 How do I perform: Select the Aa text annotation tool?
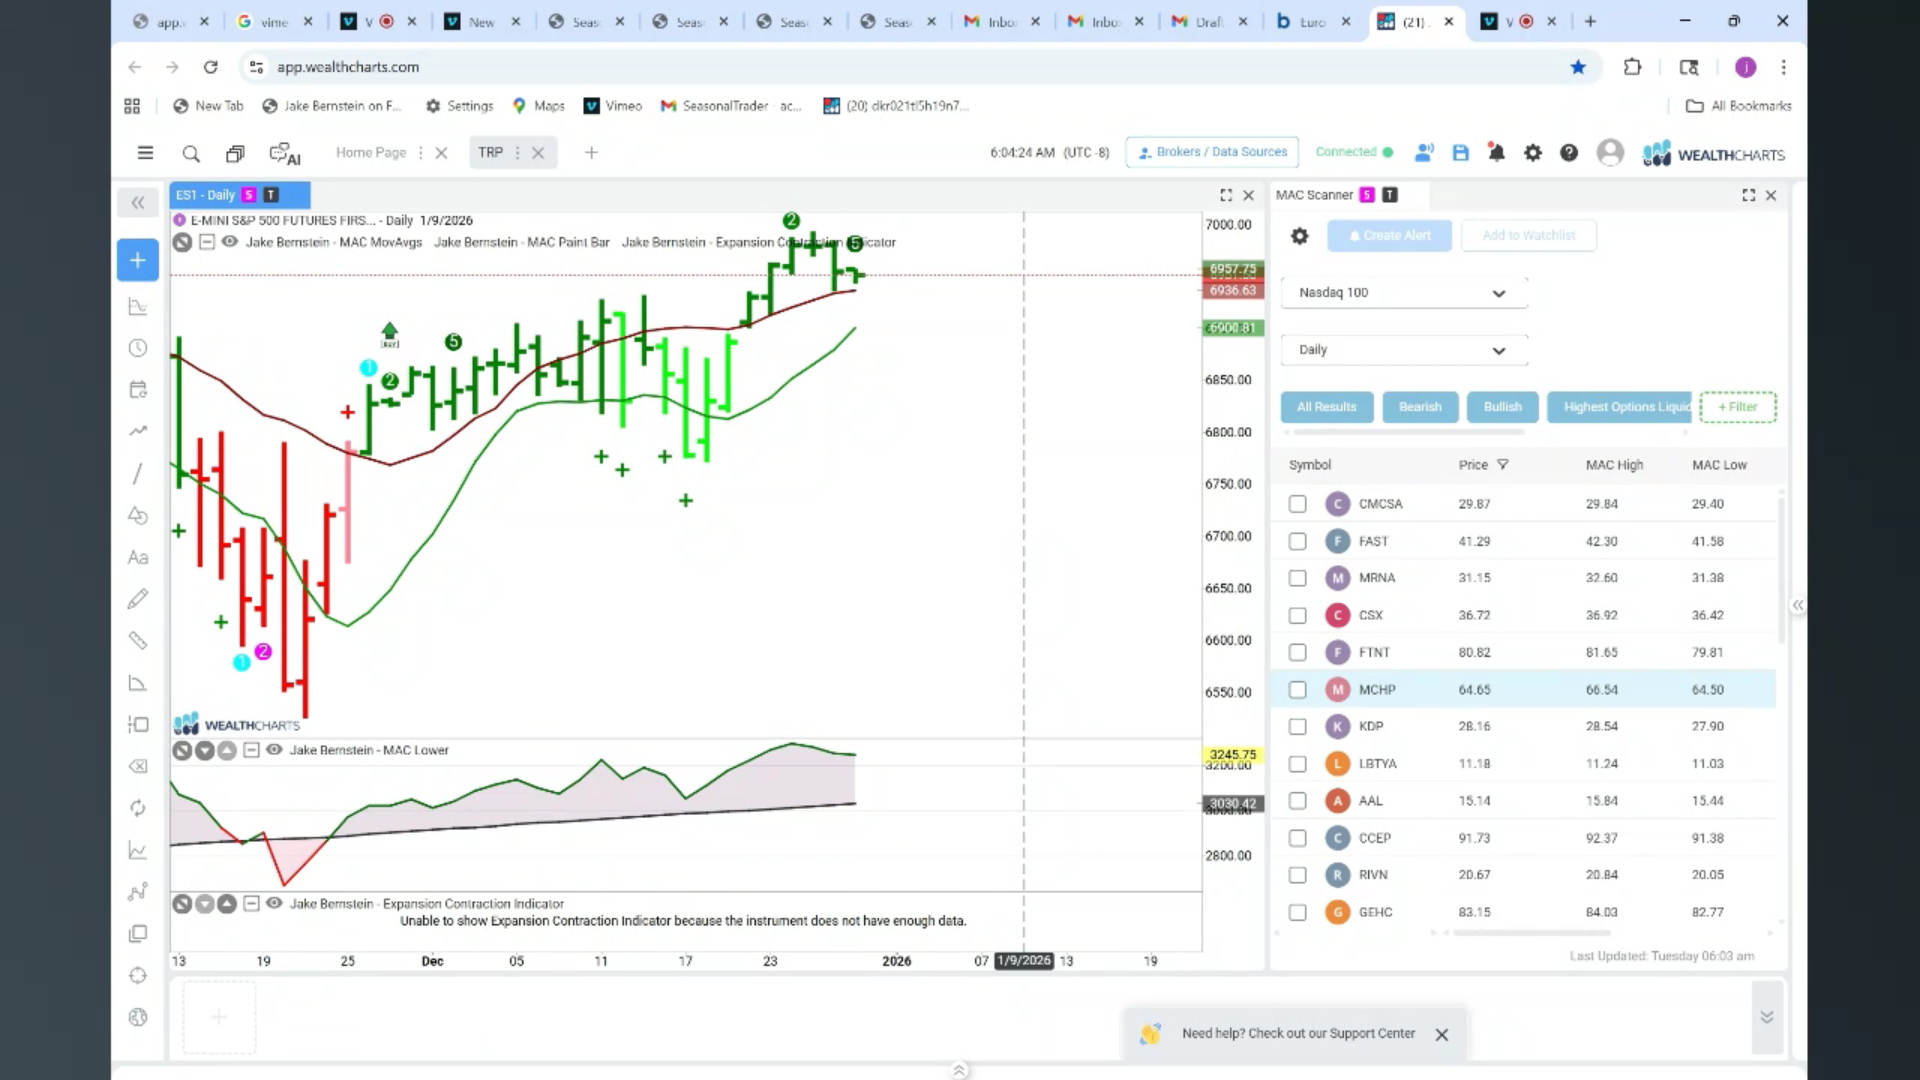(138, 557)
